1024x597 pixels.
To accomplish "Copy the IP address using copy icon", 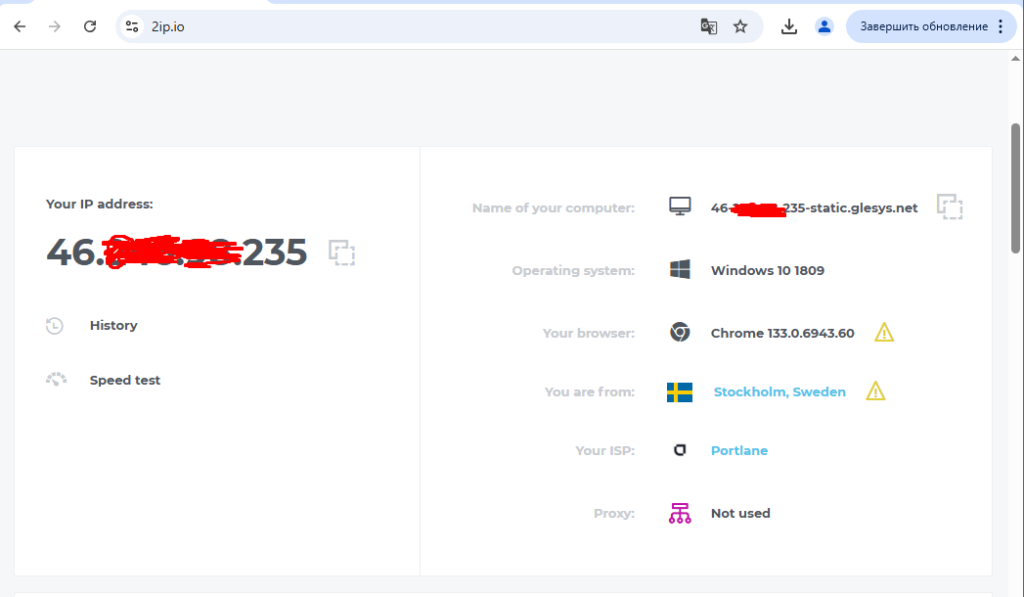I will click(x=343, y=252).
